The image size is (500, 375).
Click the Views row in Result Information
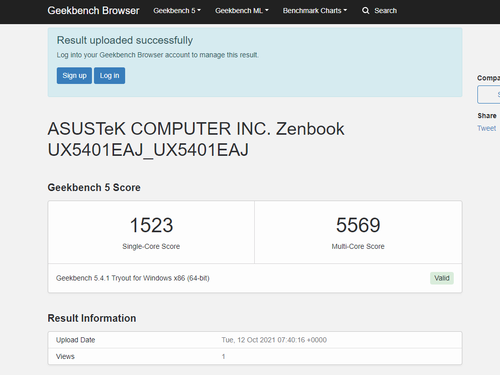(255, 356)
